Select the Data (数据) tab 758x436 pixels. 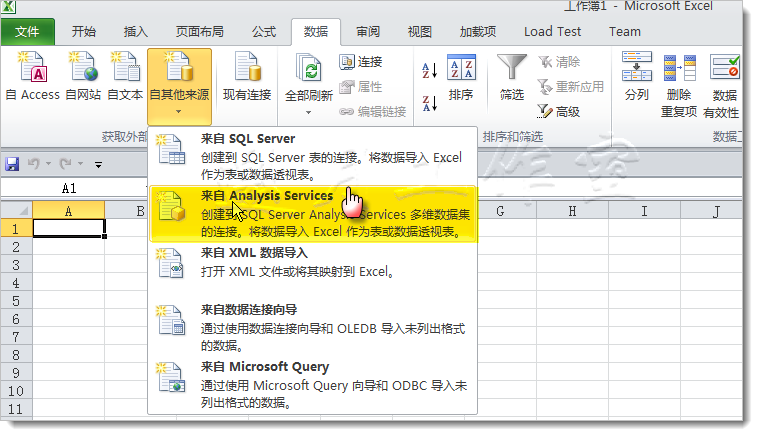(316, 32)
